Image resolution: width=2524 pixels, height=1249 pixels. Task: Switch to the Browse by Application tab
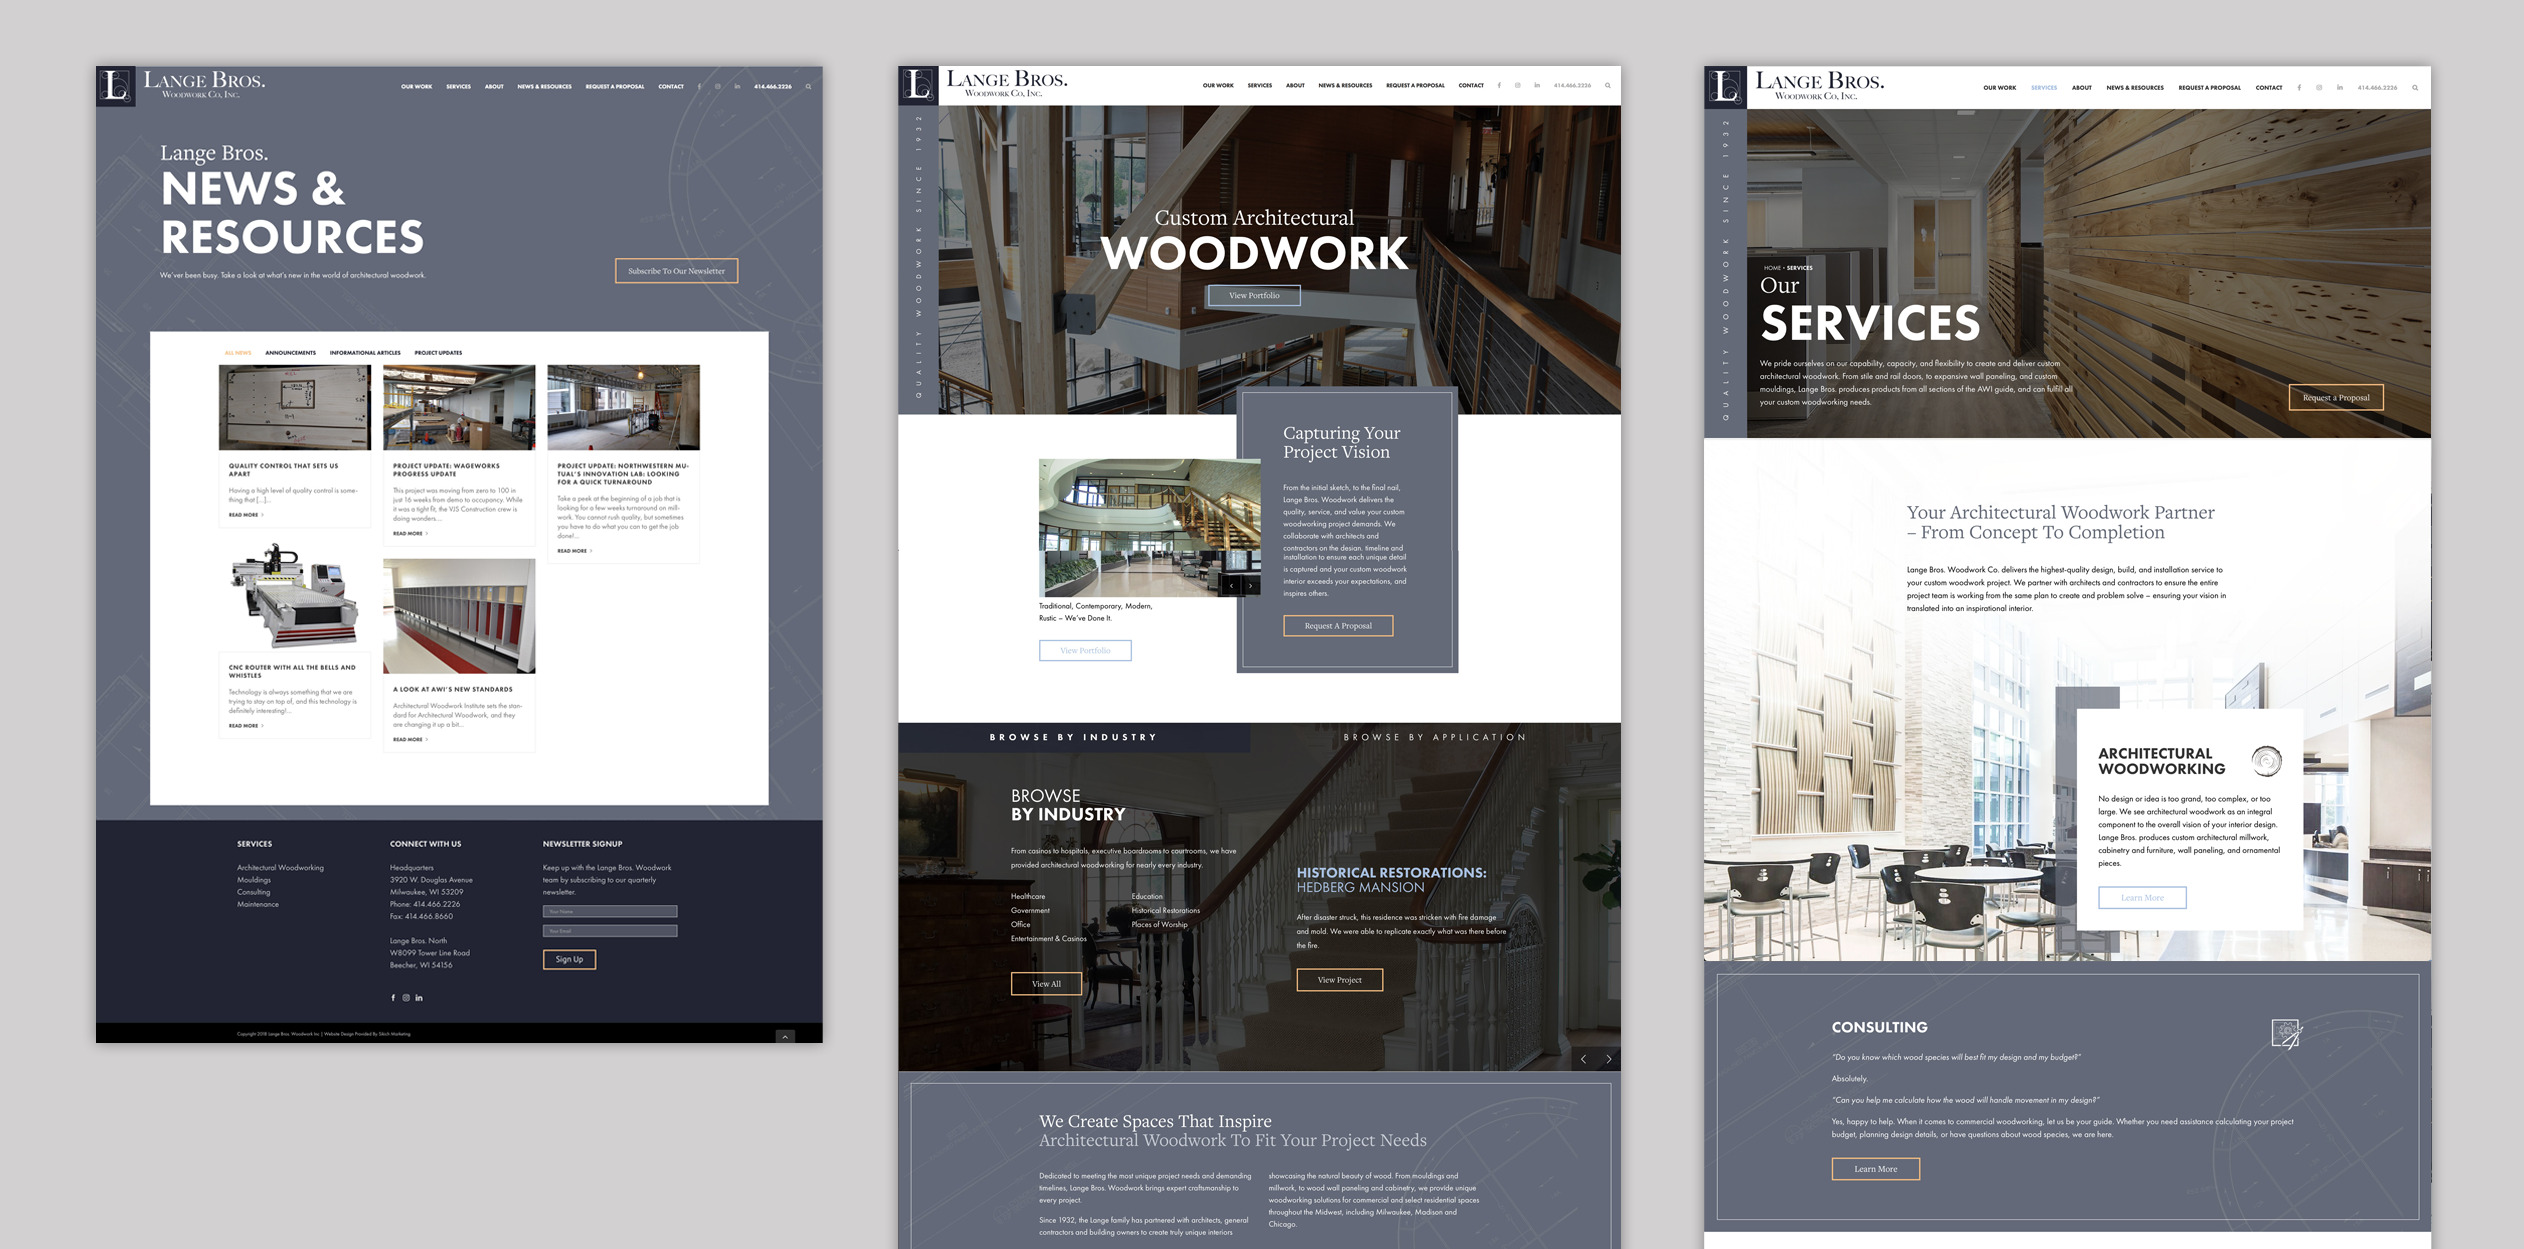coord(1434,737)
